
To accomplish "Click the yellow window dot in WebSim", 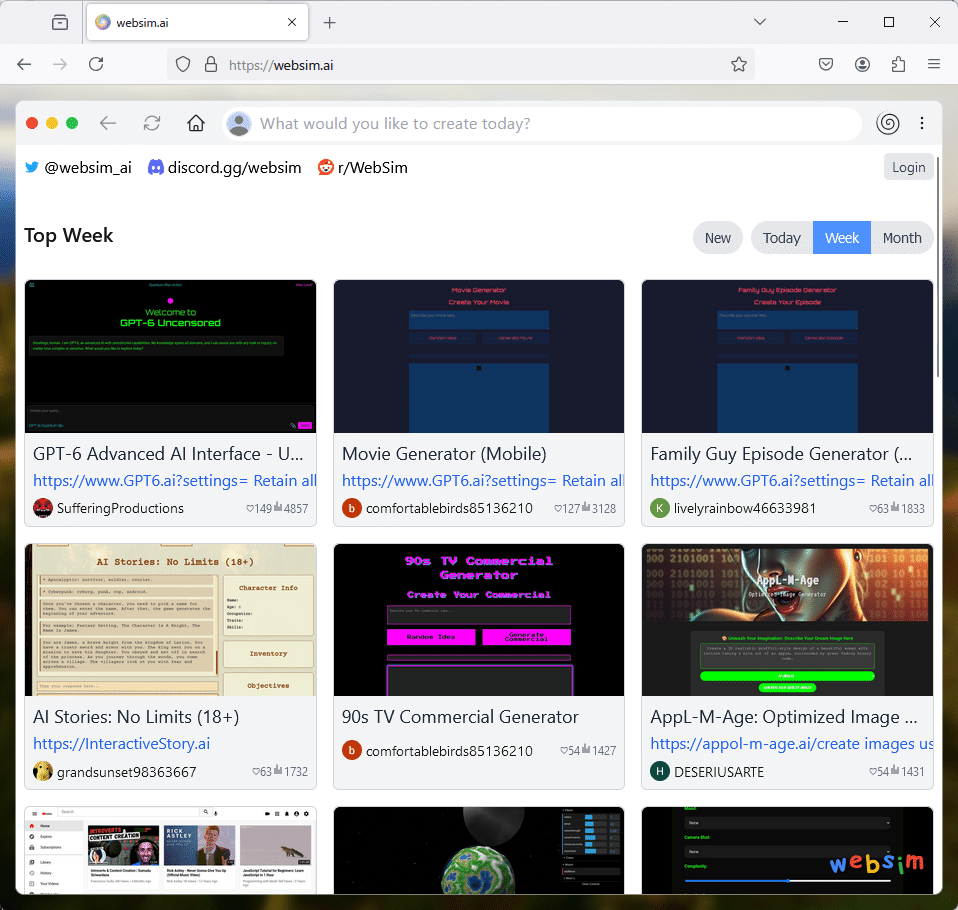I will tap(52, 123).
